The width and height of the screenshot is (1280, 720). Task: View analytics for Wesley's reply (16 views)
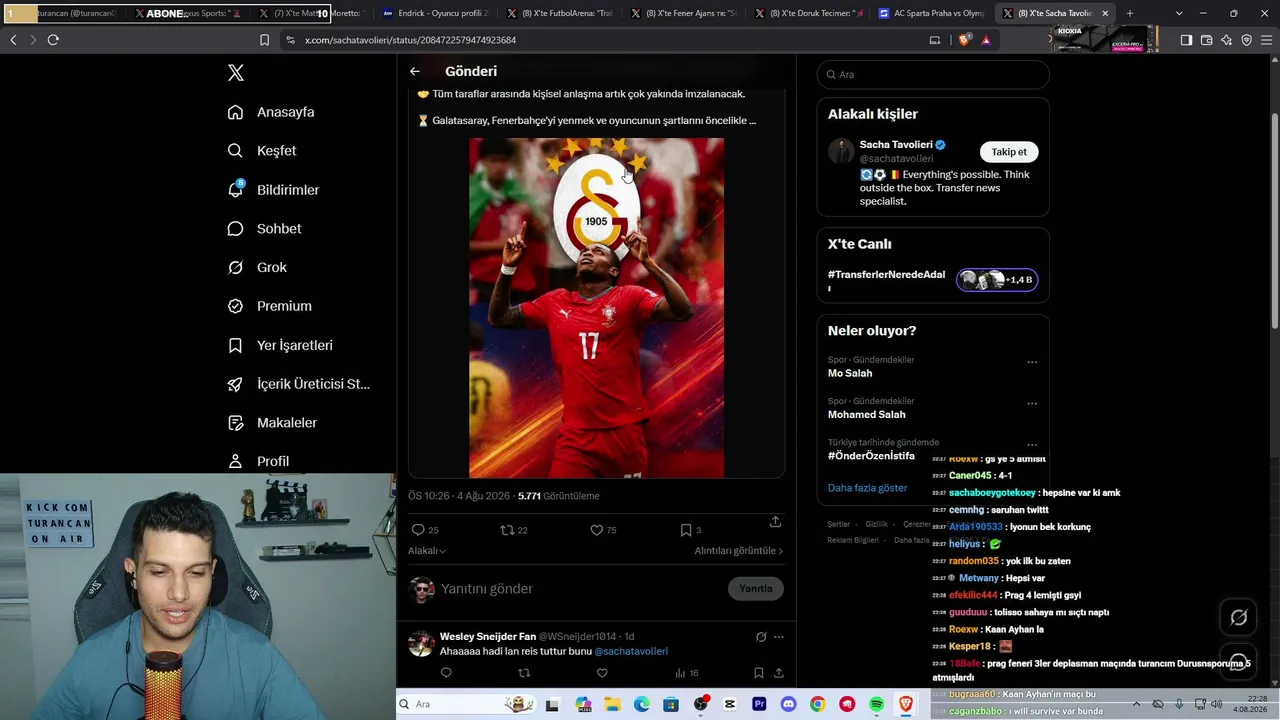687,674
